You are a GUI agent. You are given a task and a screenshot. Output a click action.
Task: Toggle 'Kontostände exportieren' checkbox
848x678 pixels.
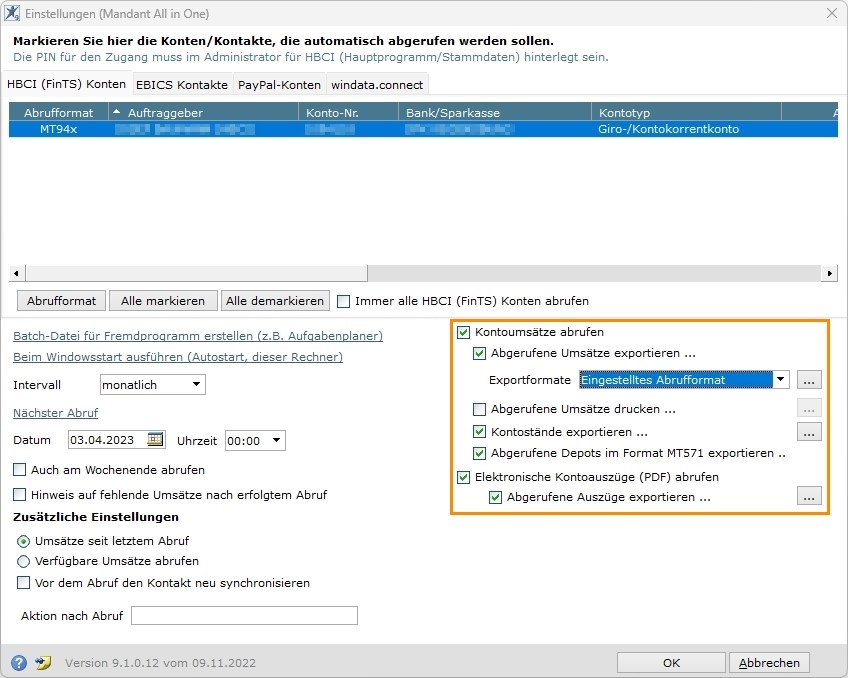(479, 431)
